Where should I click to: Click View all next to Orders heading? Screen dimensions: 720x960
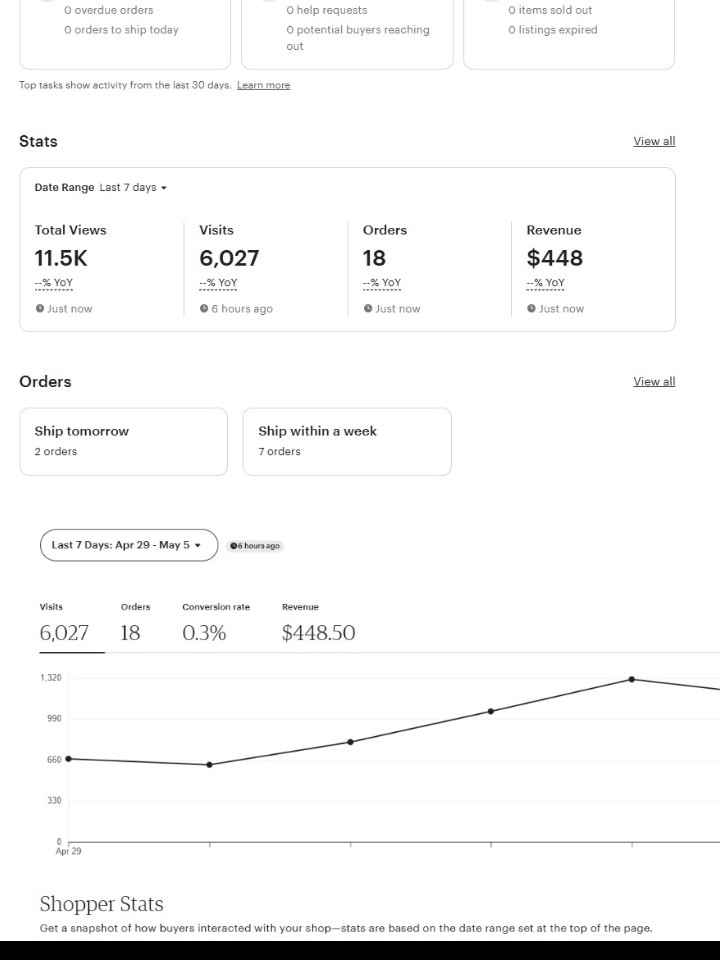(x=654, y=381)
